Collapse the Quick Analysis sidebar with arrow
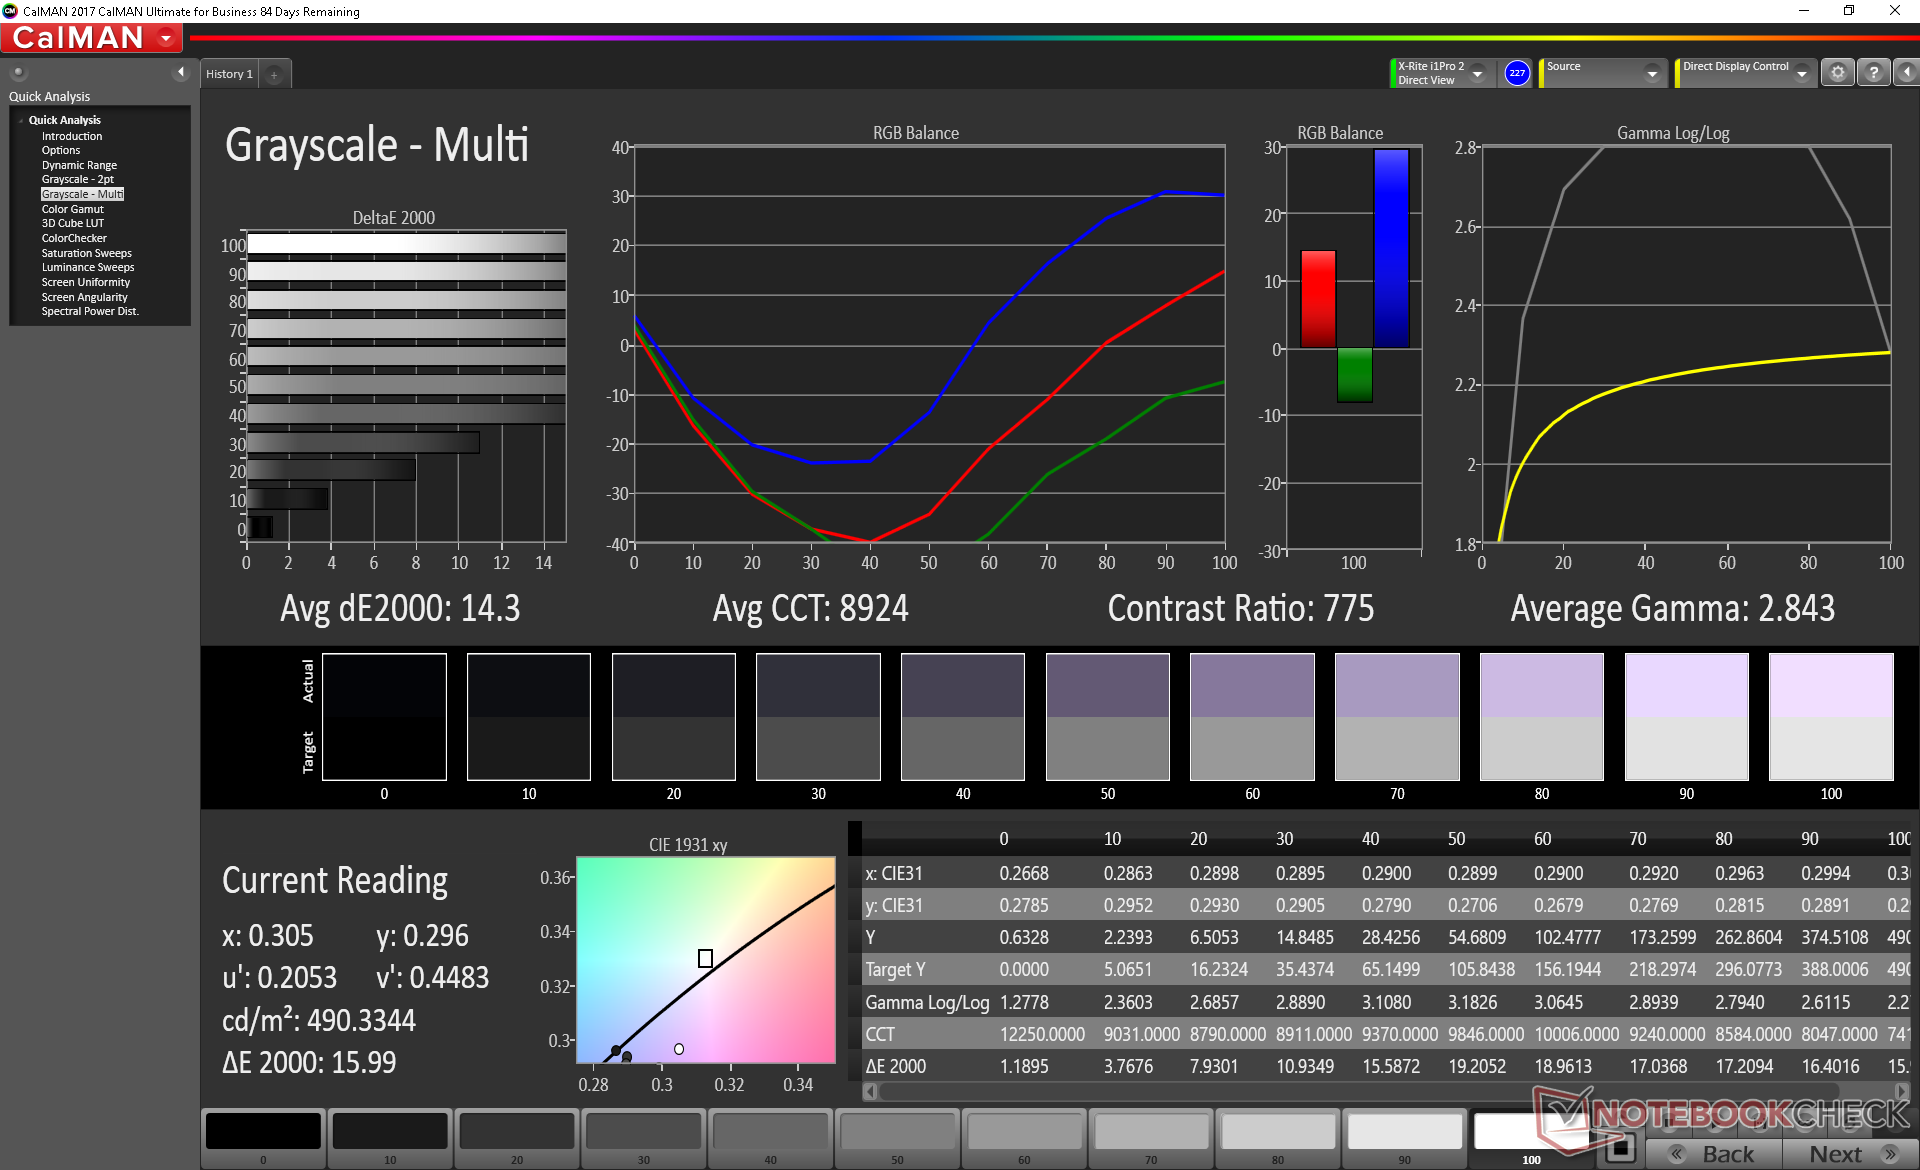Viewport: 1920px width, 1170px height. pos(181,72)
